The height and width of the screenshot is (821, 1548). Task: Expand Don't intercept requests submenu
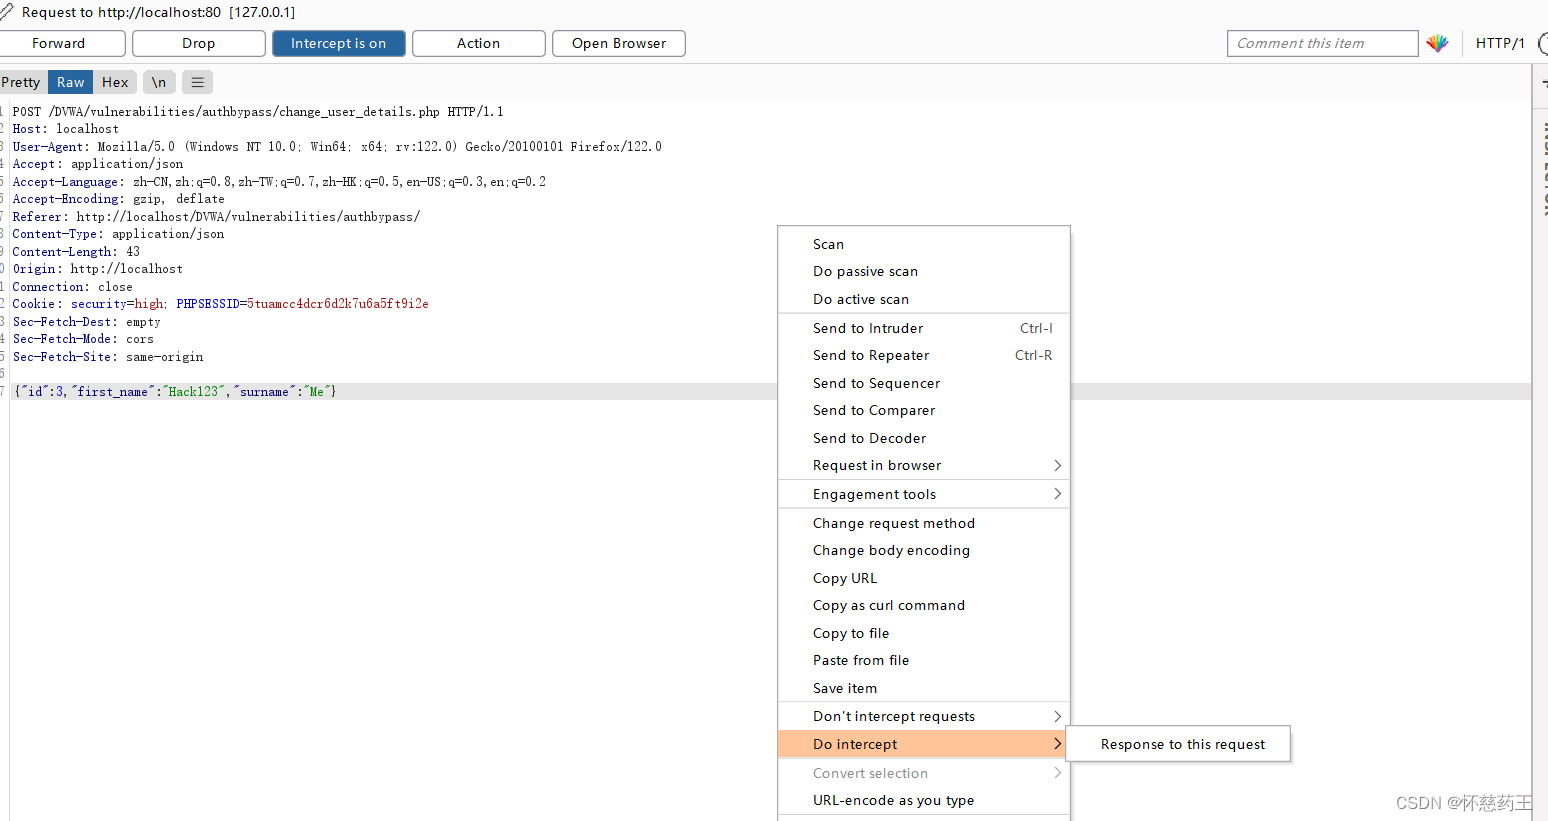pyautogui.click(x=924, y=716)
